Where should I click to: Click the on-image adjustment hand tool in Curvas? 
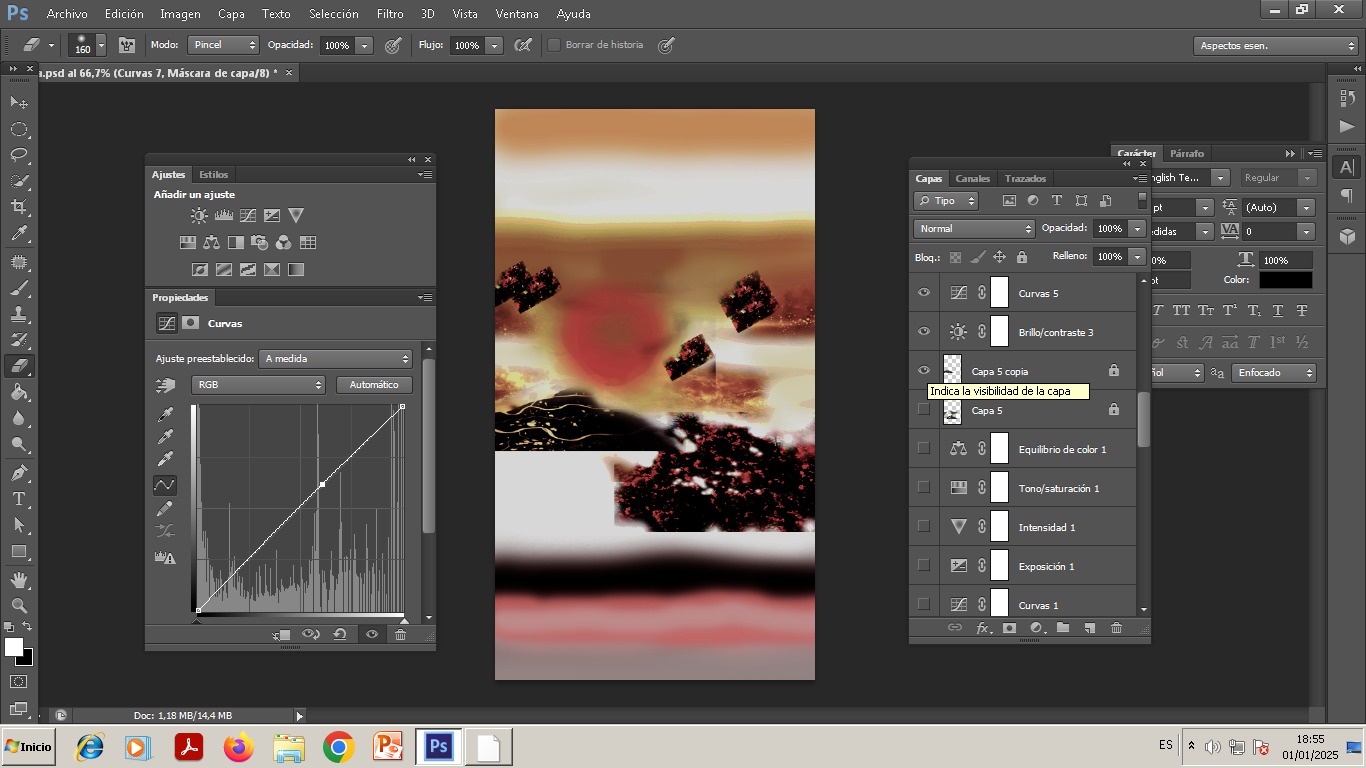pyautogui.click(x=165, y=385)
